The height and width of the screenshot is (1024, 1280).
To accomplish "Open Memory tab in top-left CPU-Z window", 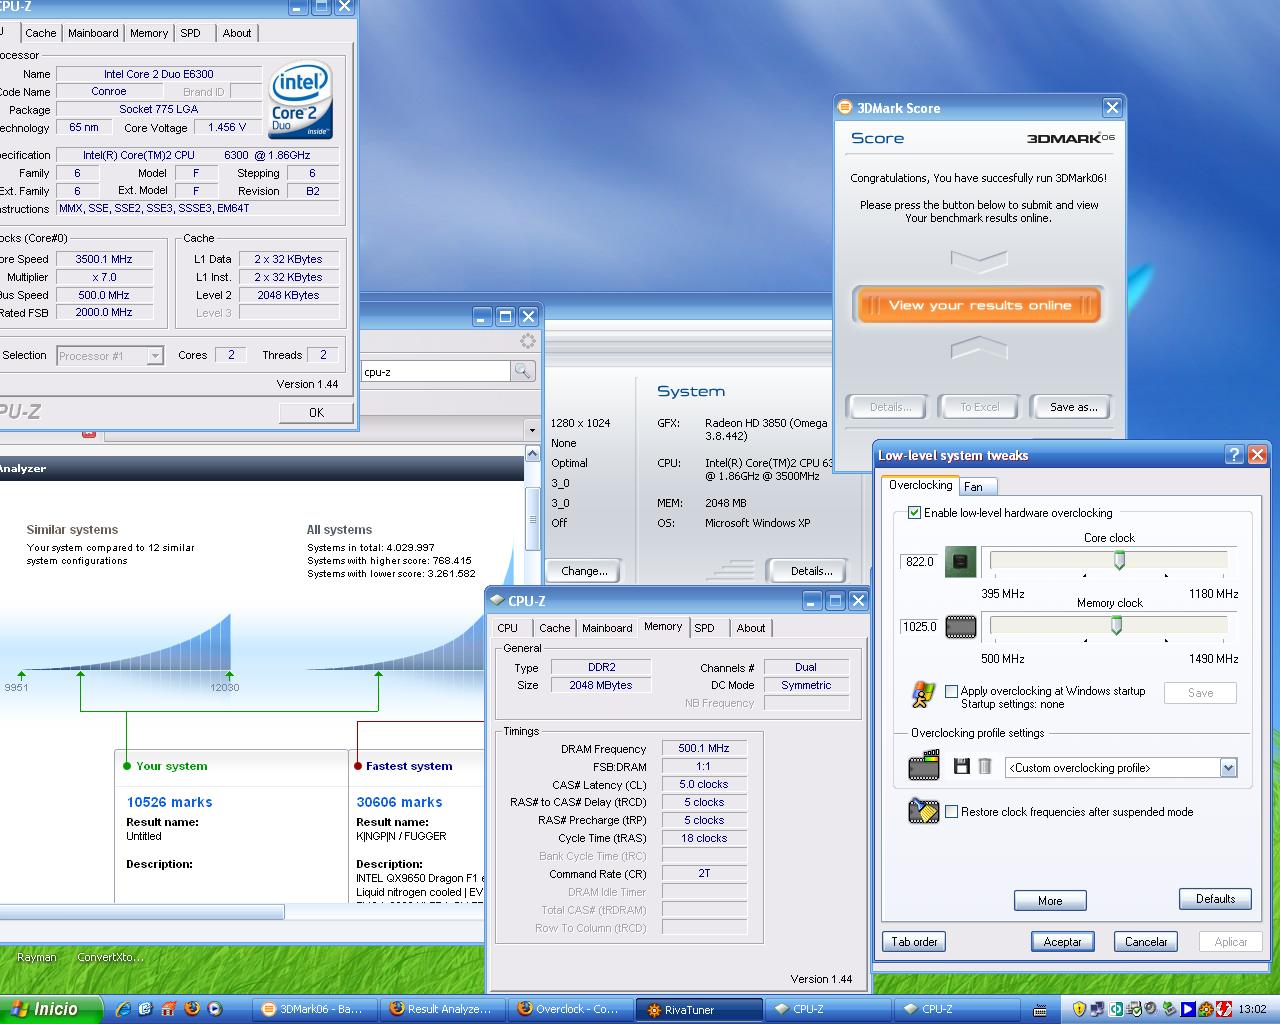I will [x=149, y=33].
